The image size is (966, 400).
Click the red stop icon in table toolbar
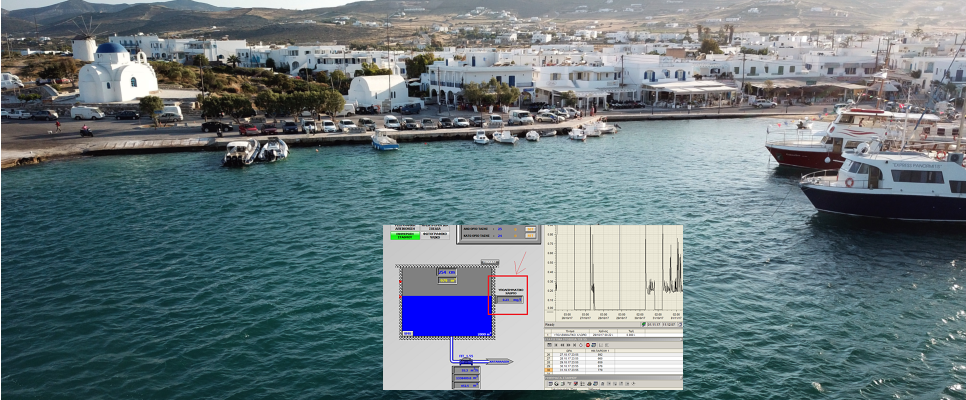tap(588, 345)
